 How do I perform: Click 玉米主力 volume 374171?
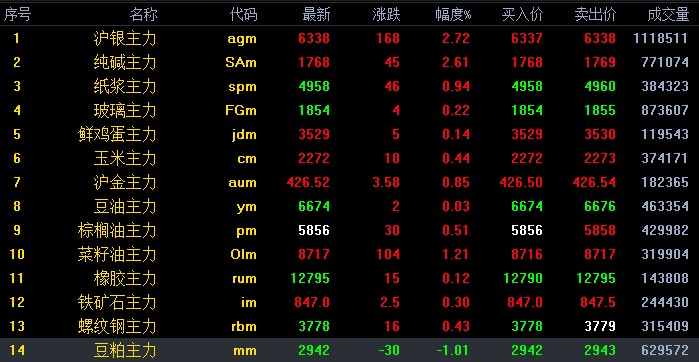[x=665, y=158]
